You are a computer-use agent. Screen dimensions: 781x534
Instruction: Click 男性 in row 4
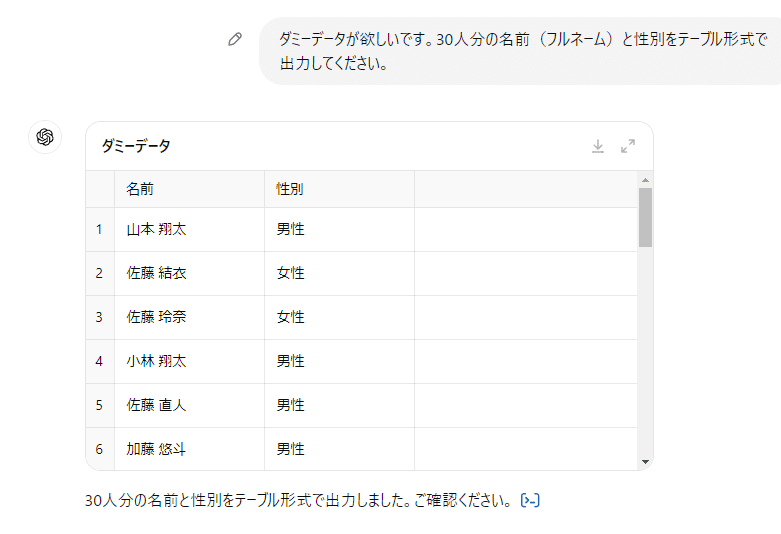339,361
